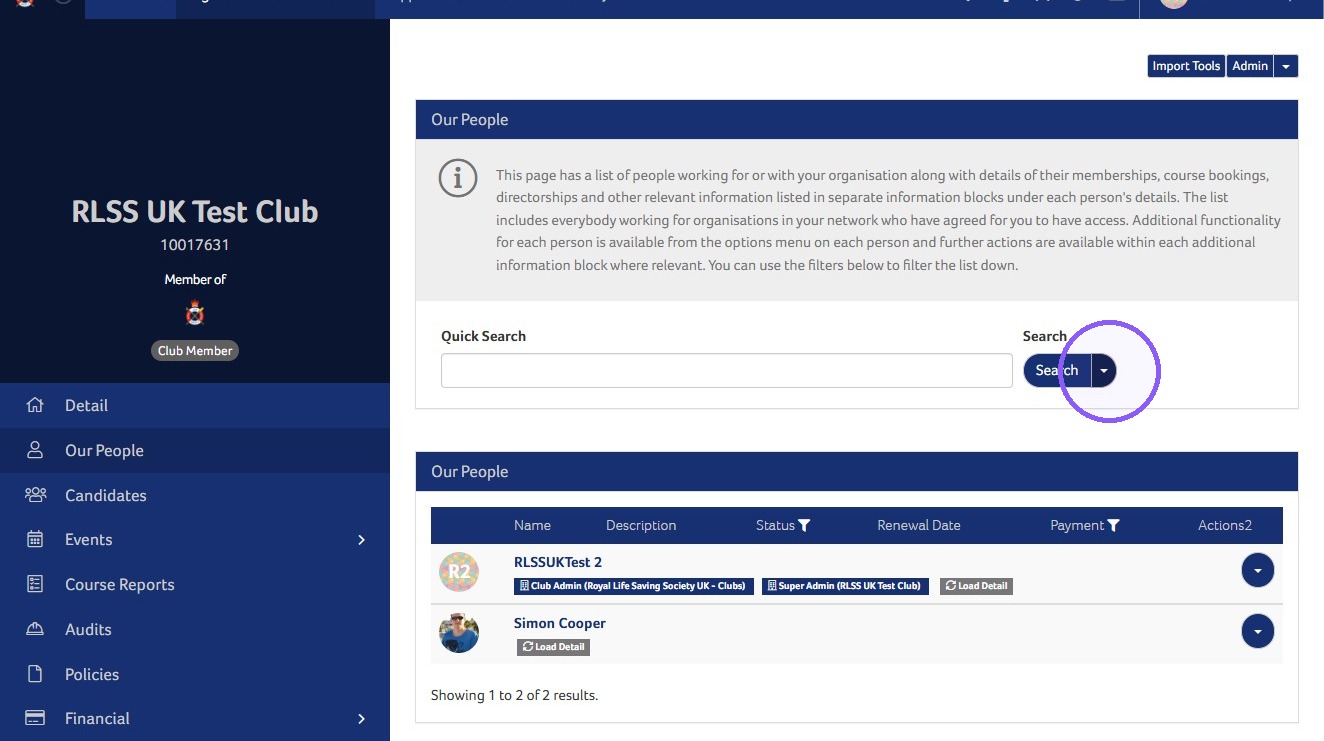The image size is (1324, 741).
Task: Open actions dropdown for RLSSUKTest 2
Action: 1257,570
